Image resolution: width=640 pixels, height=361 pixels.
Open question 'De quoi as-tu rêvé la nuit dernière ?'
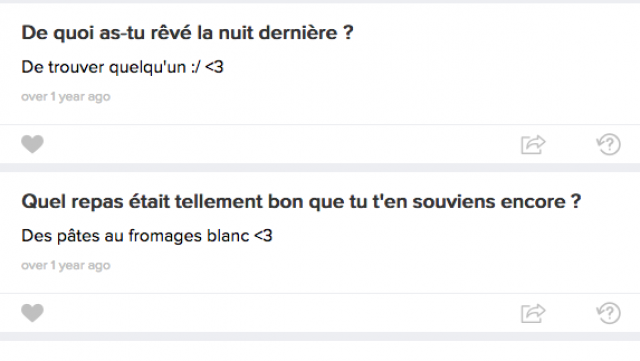187,33
